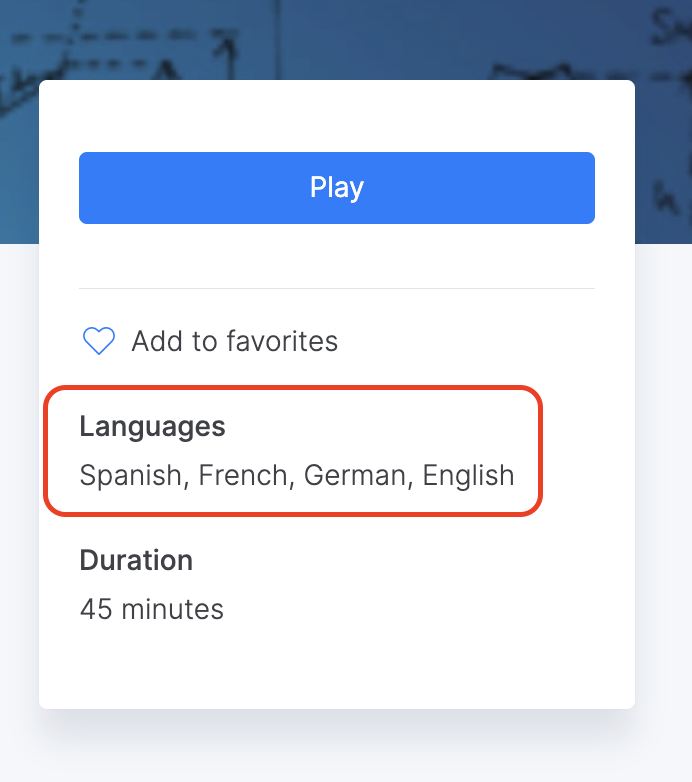Viewport: 692px width, 782px height.
Task: Click the word German in languages
Action: pos(357,475)
